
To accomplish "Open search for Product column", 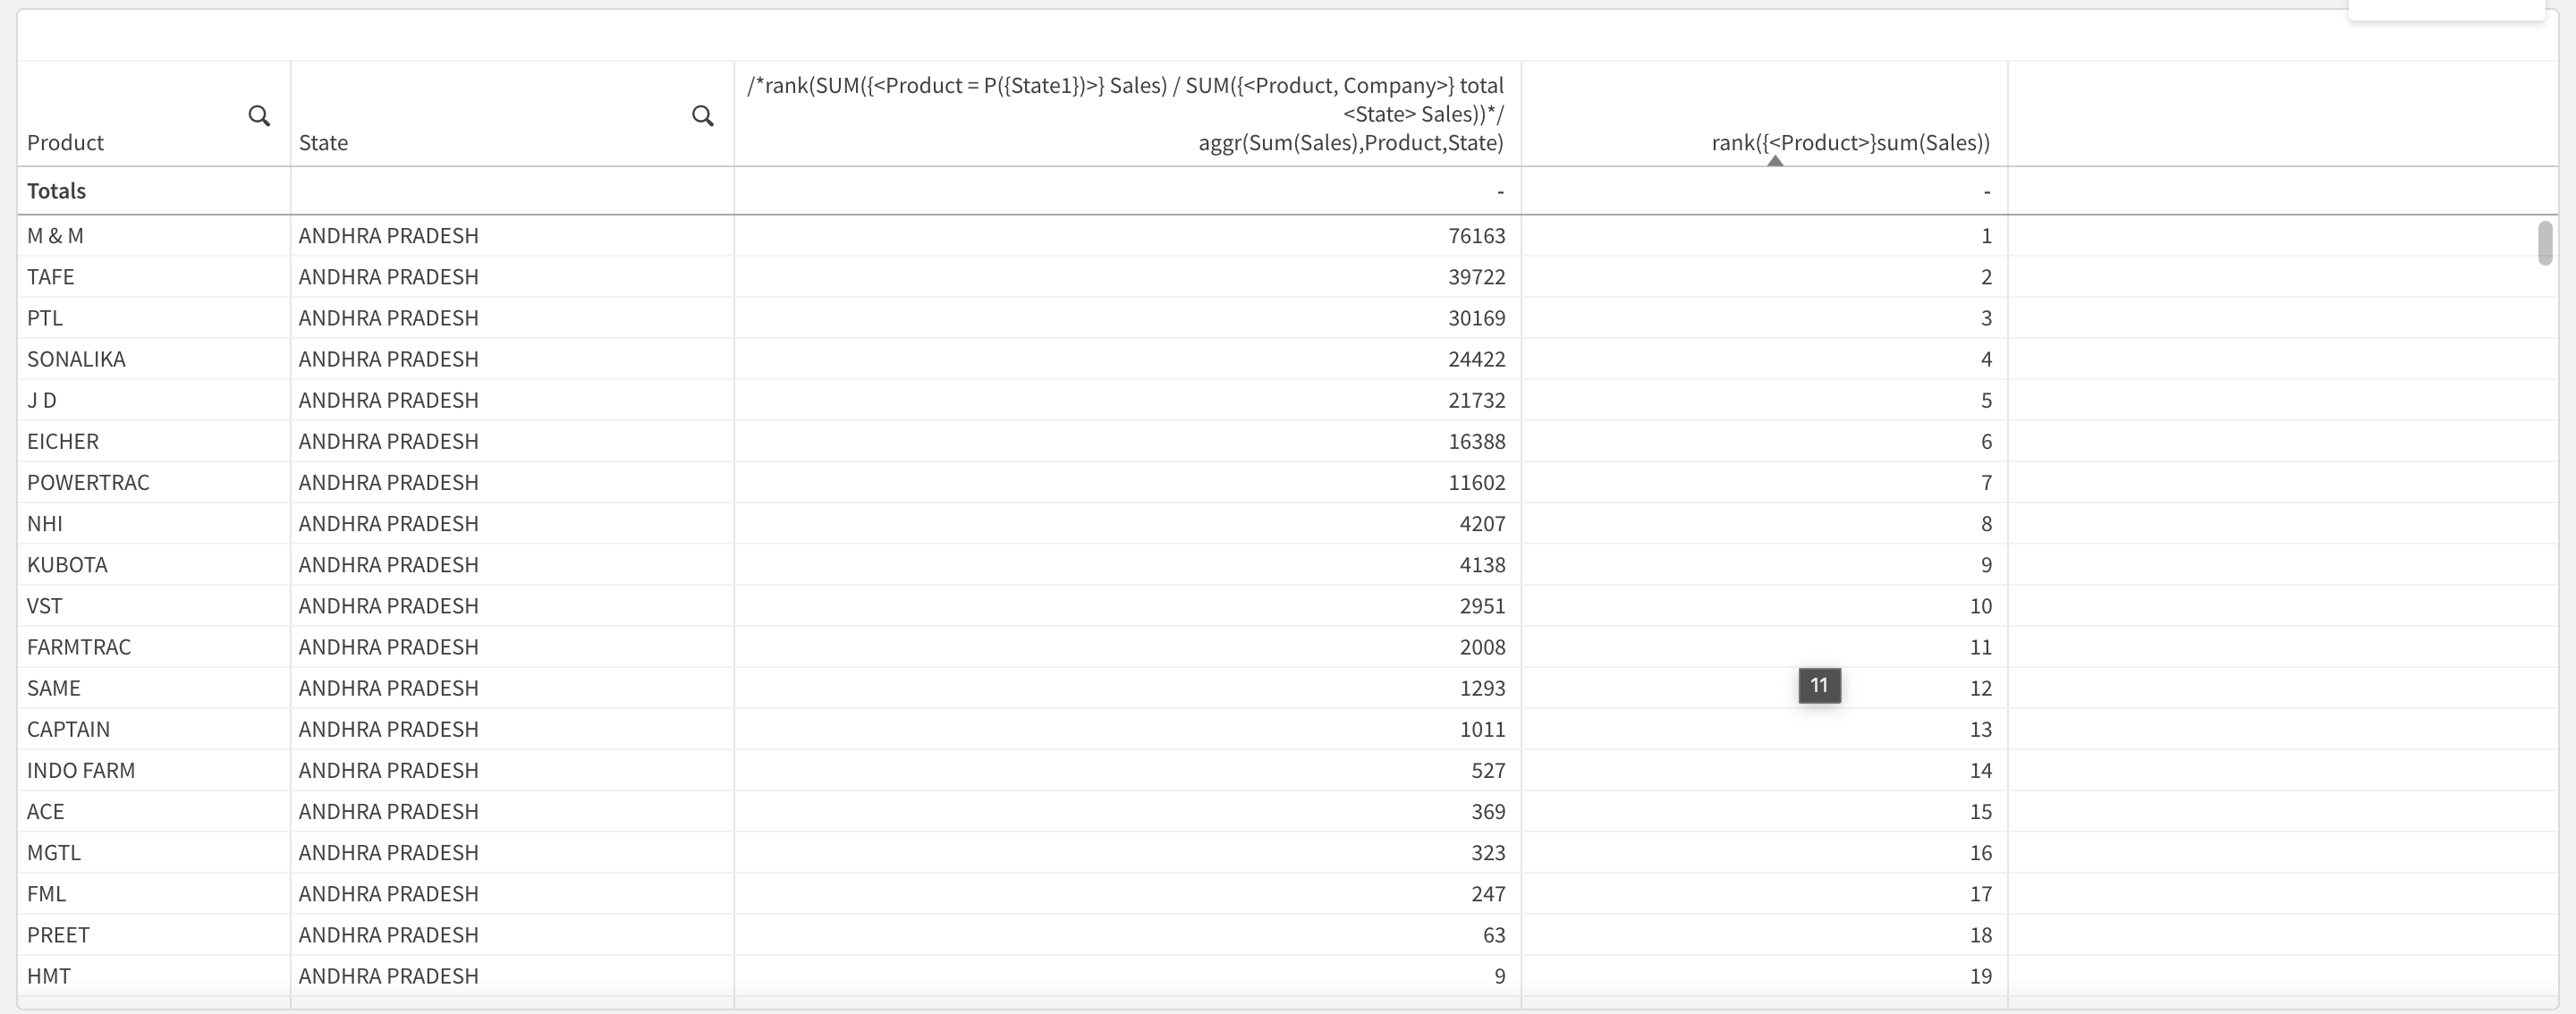I will pos(259,116).
